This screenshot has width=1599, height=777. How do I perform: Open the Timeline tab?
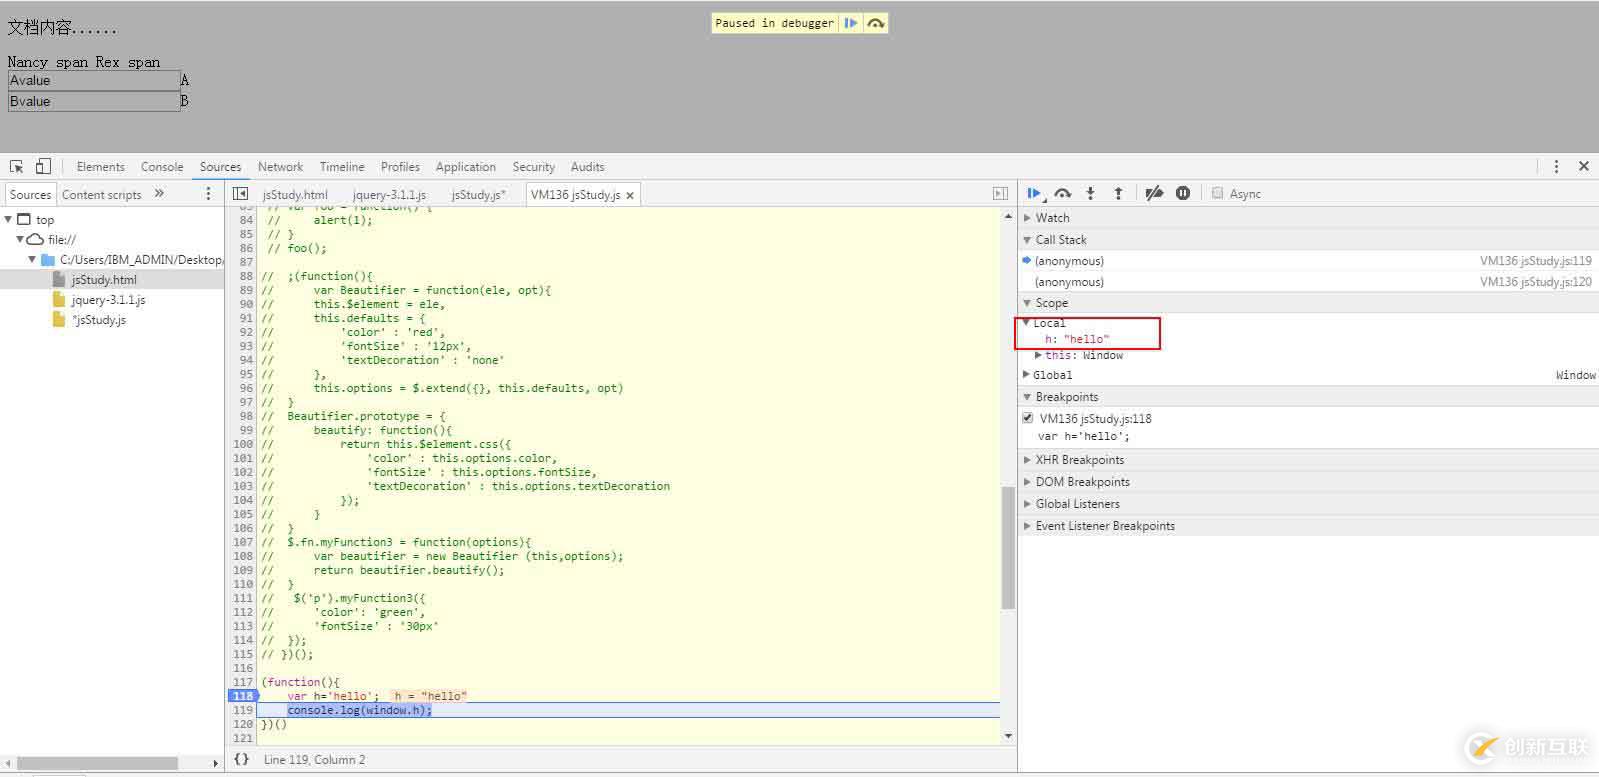[x=342, y=167]
